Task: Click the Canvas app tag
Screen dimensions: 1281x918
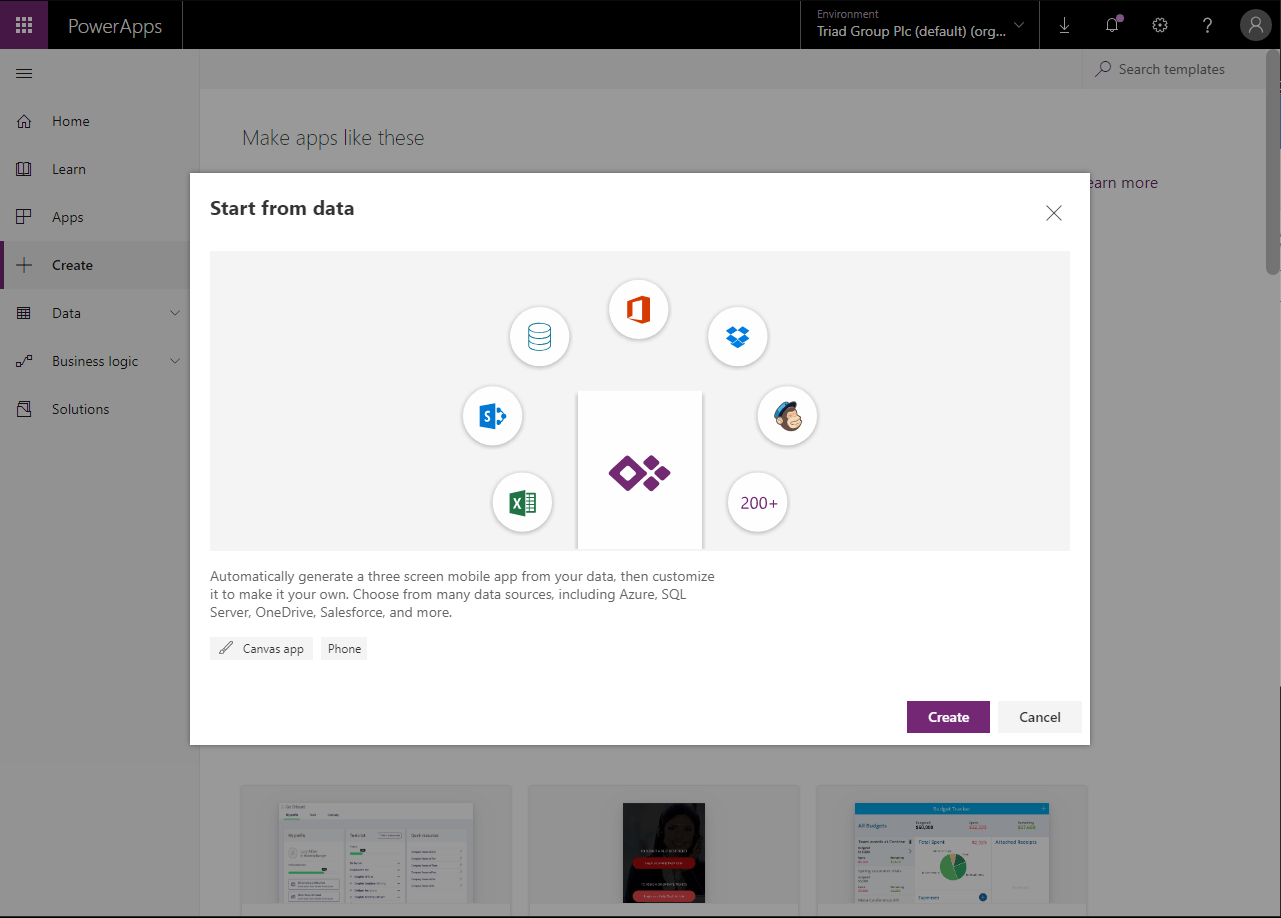Action: click(262, 649)
